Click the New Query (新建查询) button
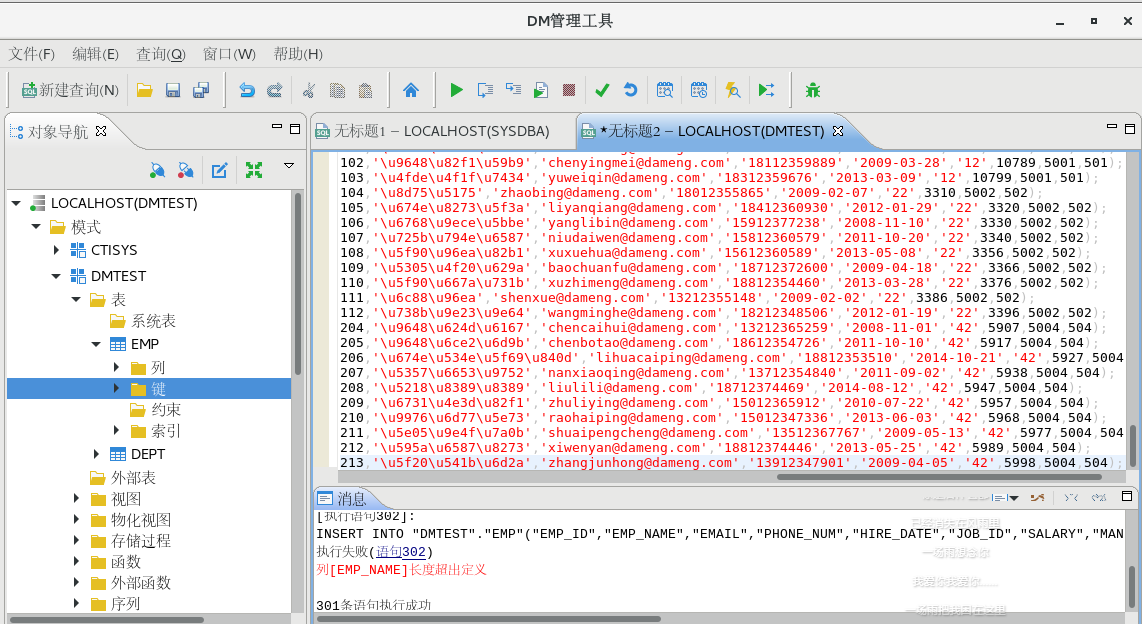The image size is (1142, 624). tap(70, 90)
